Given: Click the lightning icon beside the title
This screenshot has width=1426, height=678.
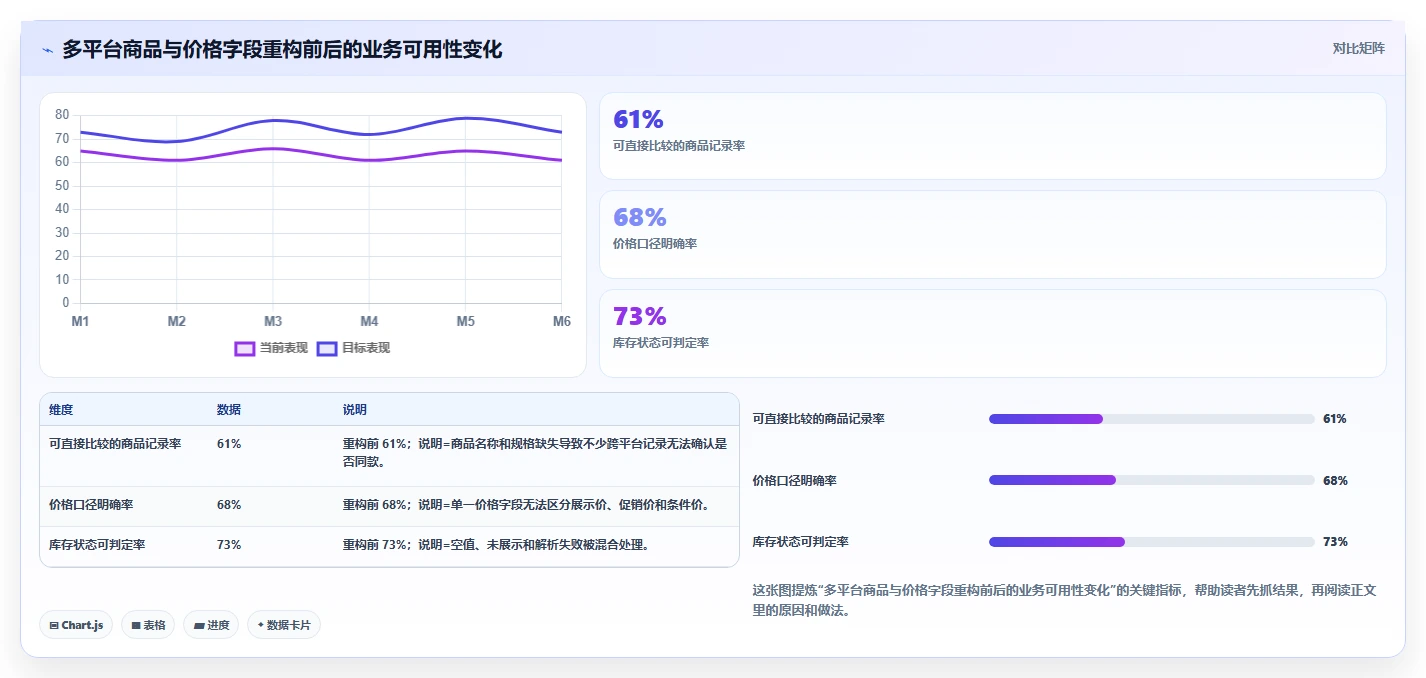Looking at the screenshot, I should pyautogui.click(x=47, y=50).
